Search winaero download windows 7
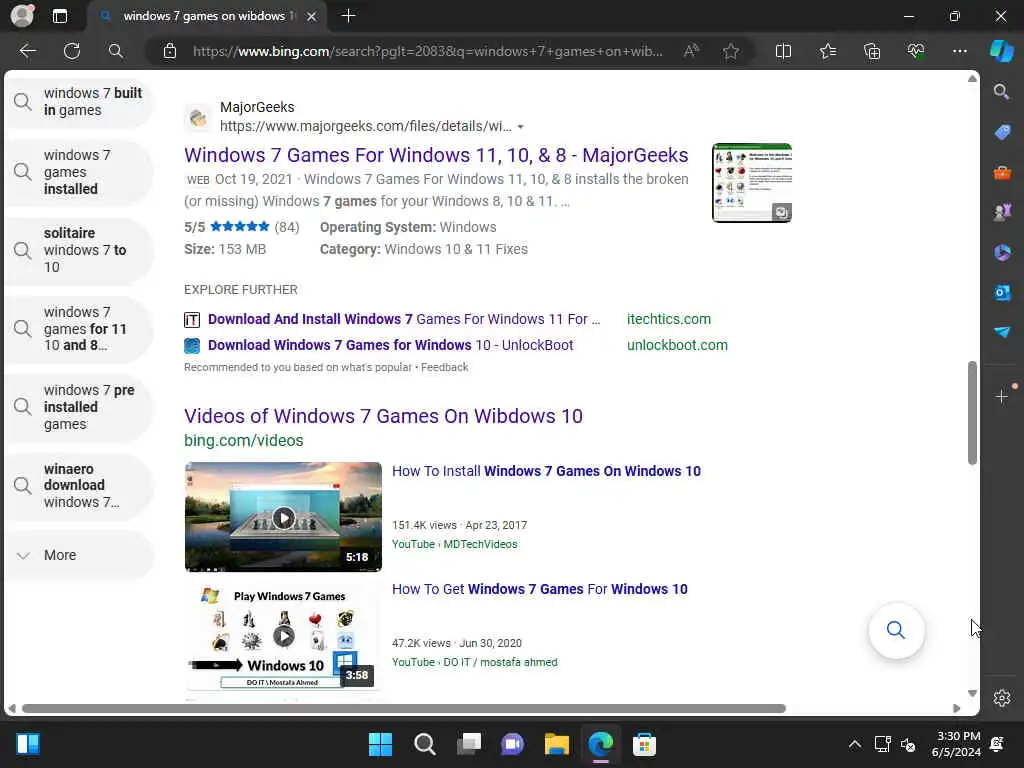 78,485
